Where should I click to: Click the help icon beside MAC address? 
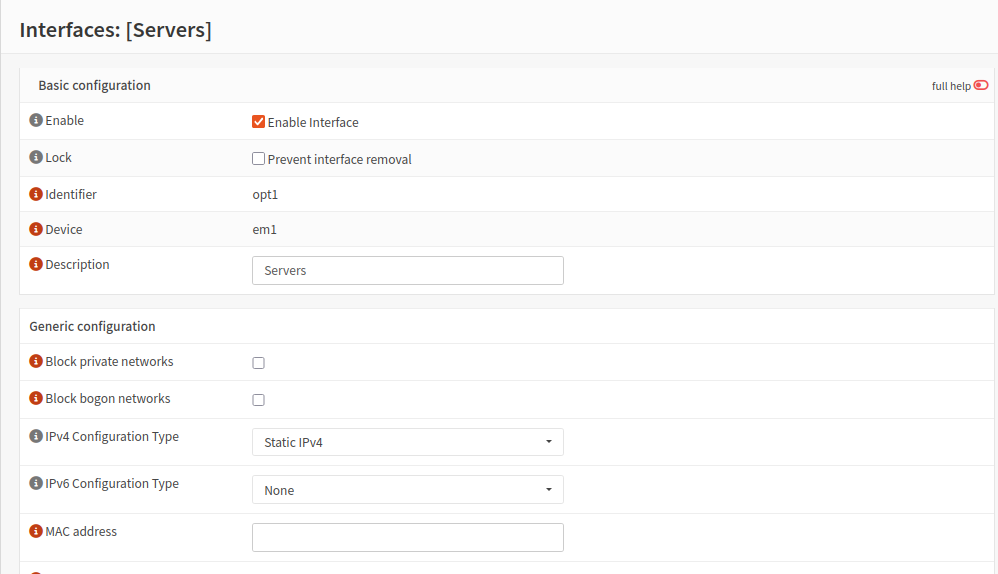click(x=36, y=532)
